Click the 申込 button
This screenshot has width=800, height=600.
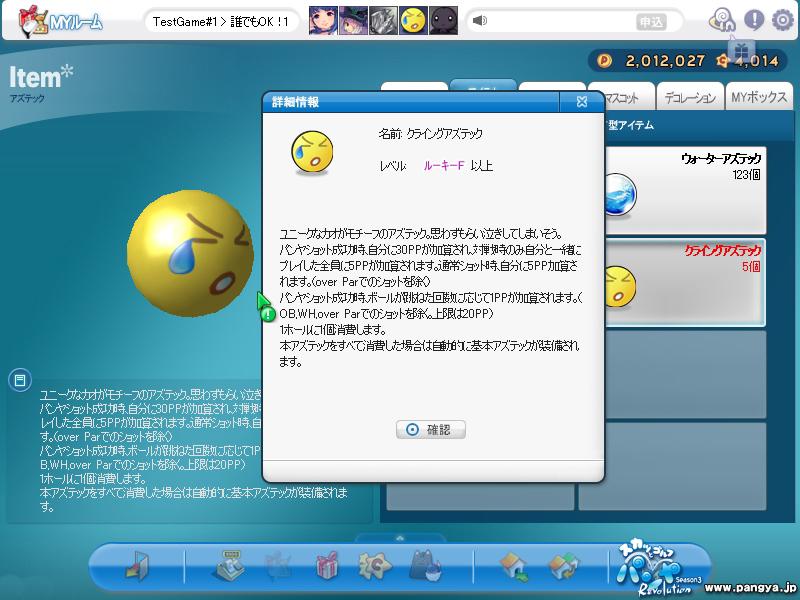(x=652, y=22)
